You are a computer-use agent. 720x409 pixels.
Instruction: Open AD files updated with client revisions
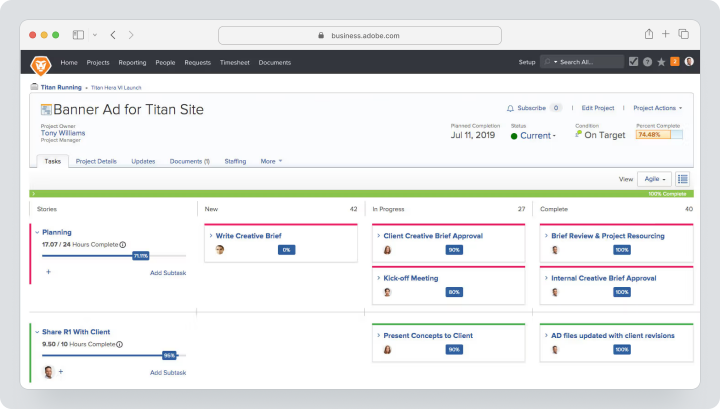click(613, 336)
